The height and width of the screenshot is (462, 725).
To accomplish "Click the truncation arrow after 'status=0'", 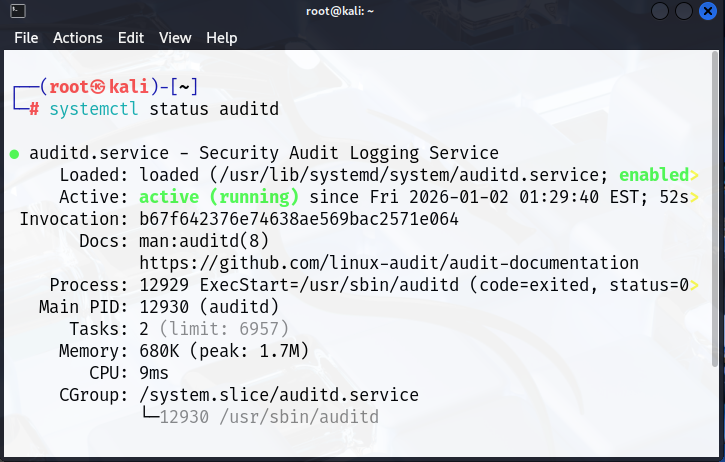I will pyautogui.click(x=694, y=285).
